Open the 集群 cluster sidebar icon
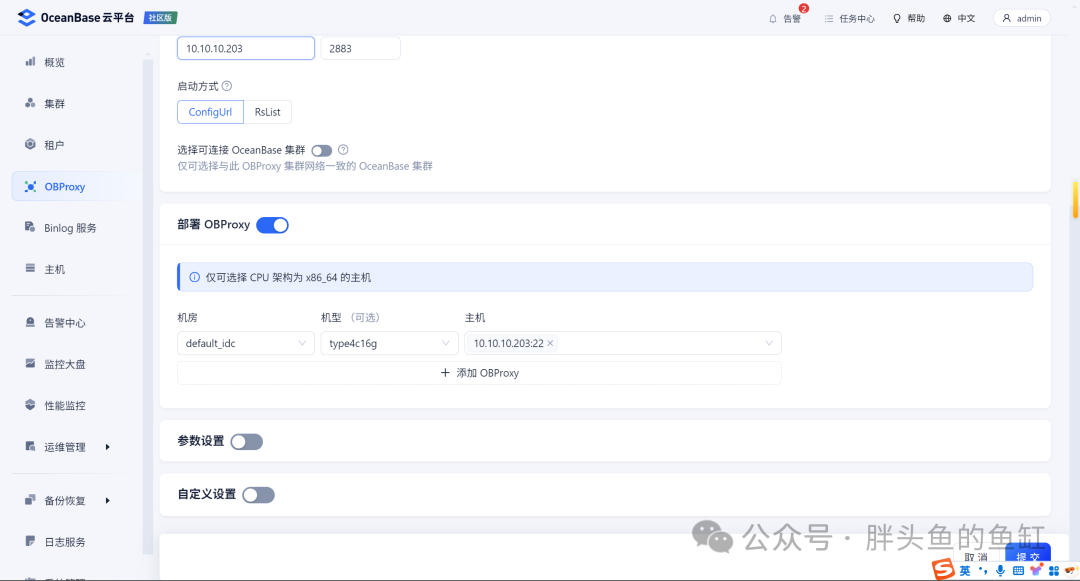The image size is (1080, 581). click(30, 103)
